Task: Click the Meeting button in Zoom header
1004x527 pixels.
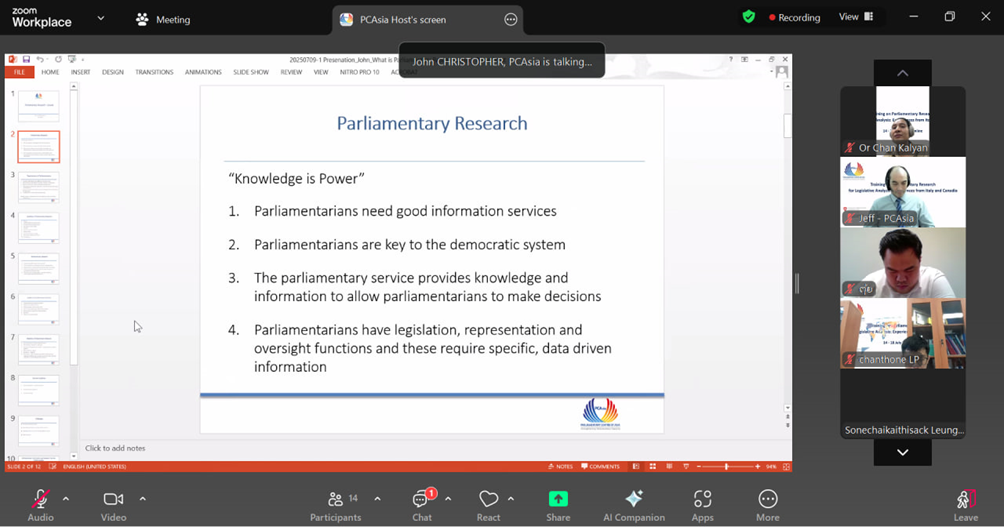Action: click(163, 20)
